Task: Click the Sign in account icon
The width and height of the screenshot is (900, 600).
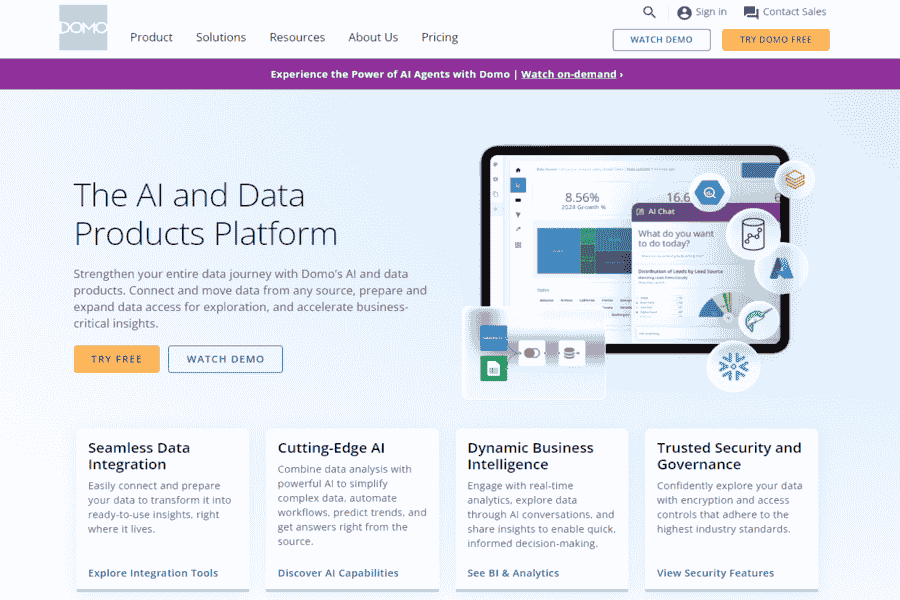Action: pos(684,13)
